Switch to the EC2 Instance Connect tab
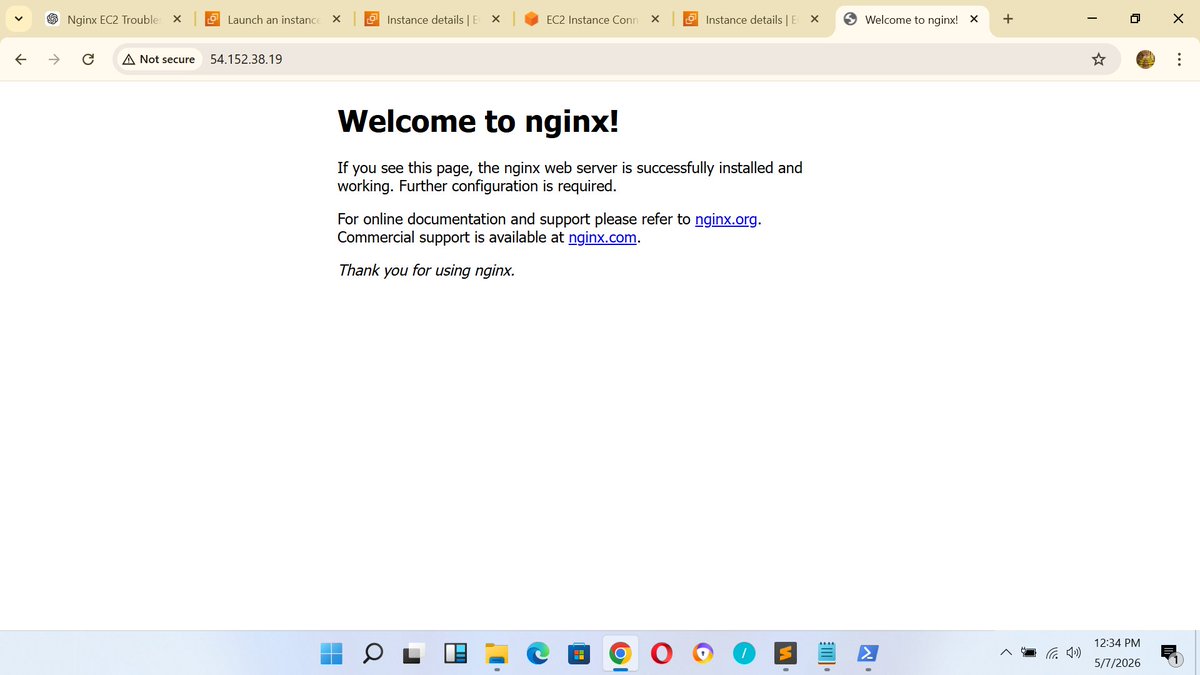The image size is (1200, 675). coord(591,19)
